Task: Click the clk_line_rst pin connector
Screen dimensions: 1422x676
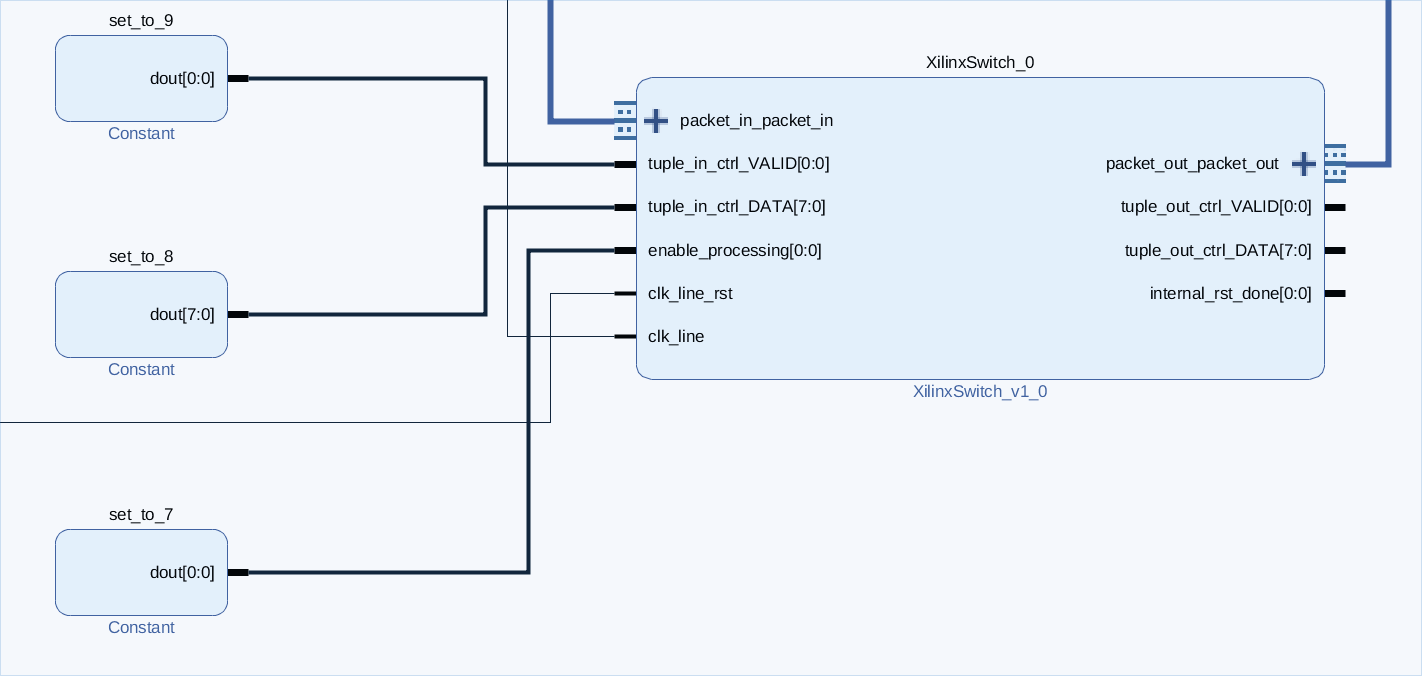Action: tap(621, 293)
